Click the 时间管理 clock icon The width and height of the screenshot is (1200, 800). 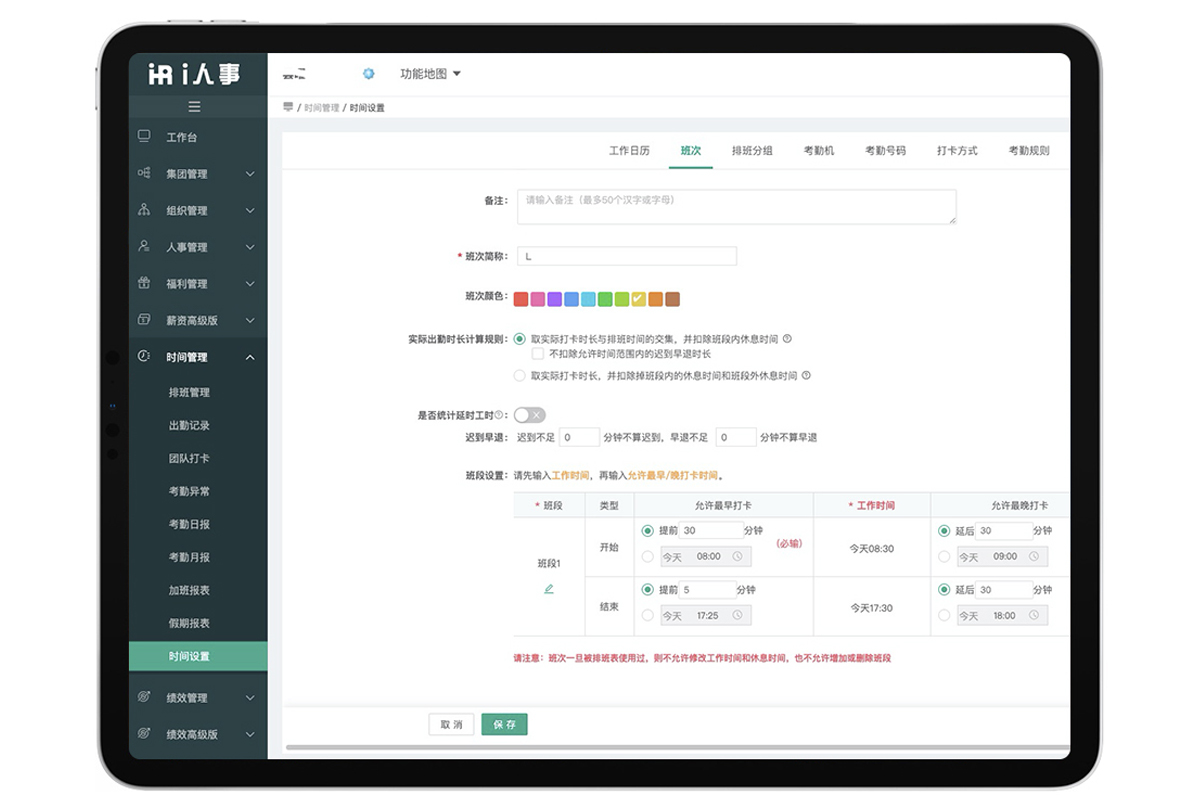click(144, 356)
